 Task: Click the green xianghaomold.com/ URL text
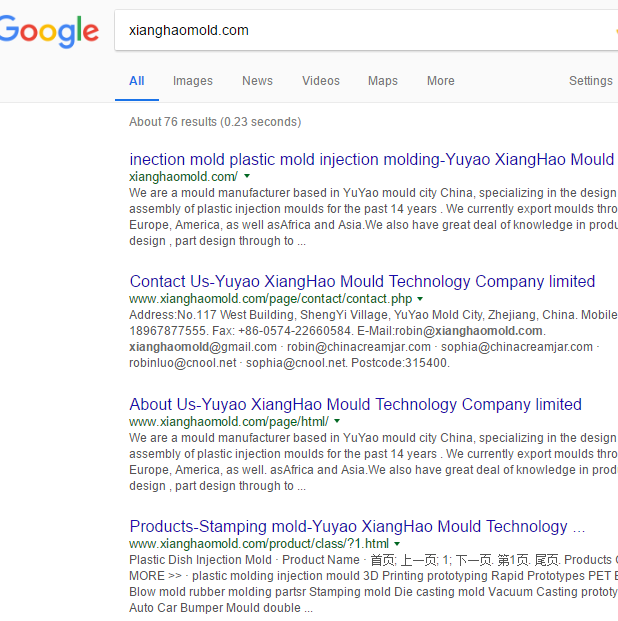click(183, 177)
